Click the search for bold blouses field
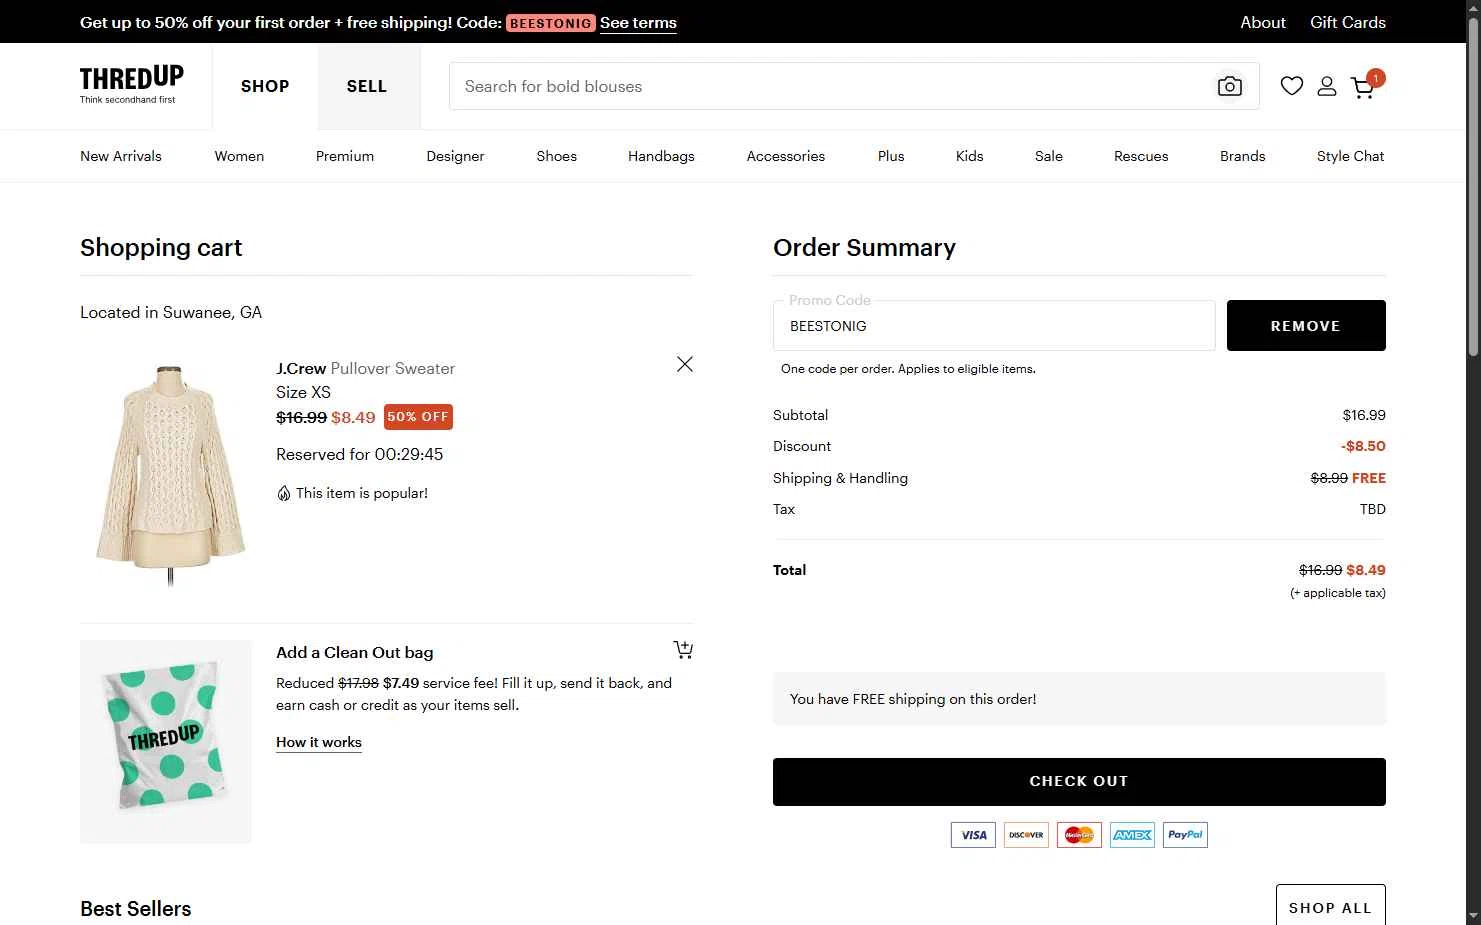The width and height of the screenshot is (1481, 925). click(830, 86)
